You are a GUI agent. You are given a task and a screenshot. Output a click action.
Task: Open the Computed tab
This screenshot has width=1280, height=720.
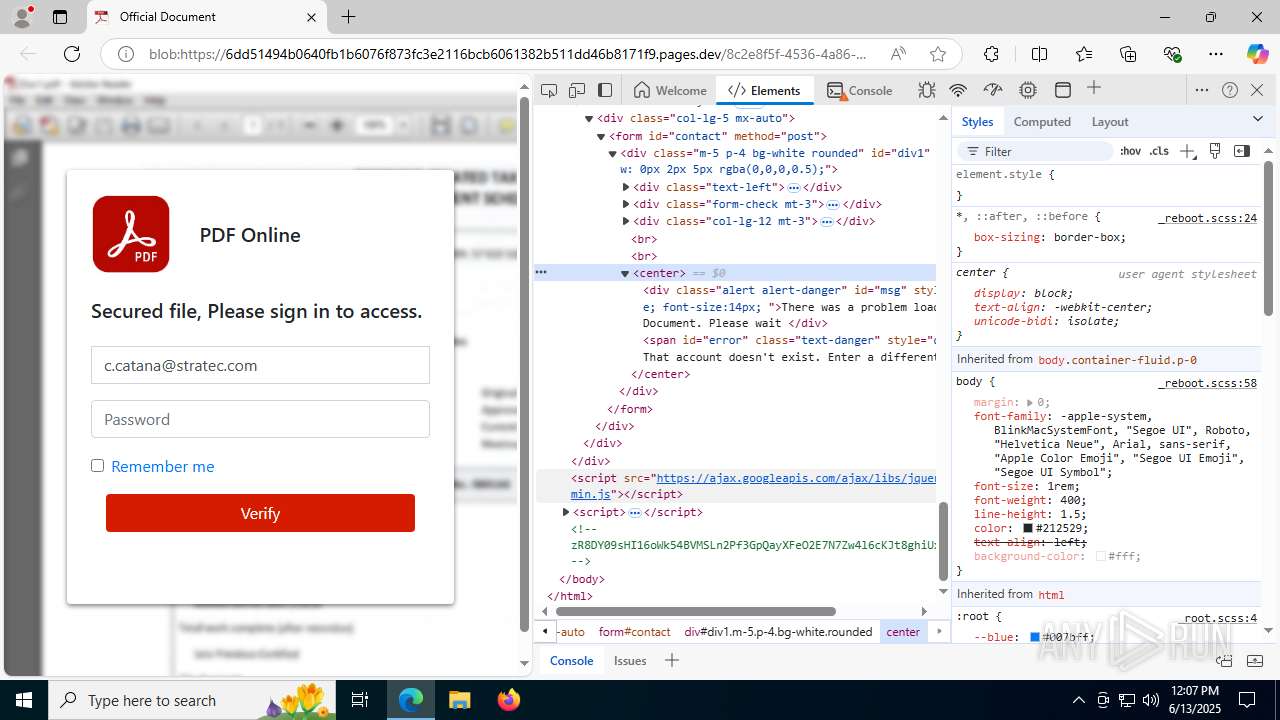(x=1042, y=121)
